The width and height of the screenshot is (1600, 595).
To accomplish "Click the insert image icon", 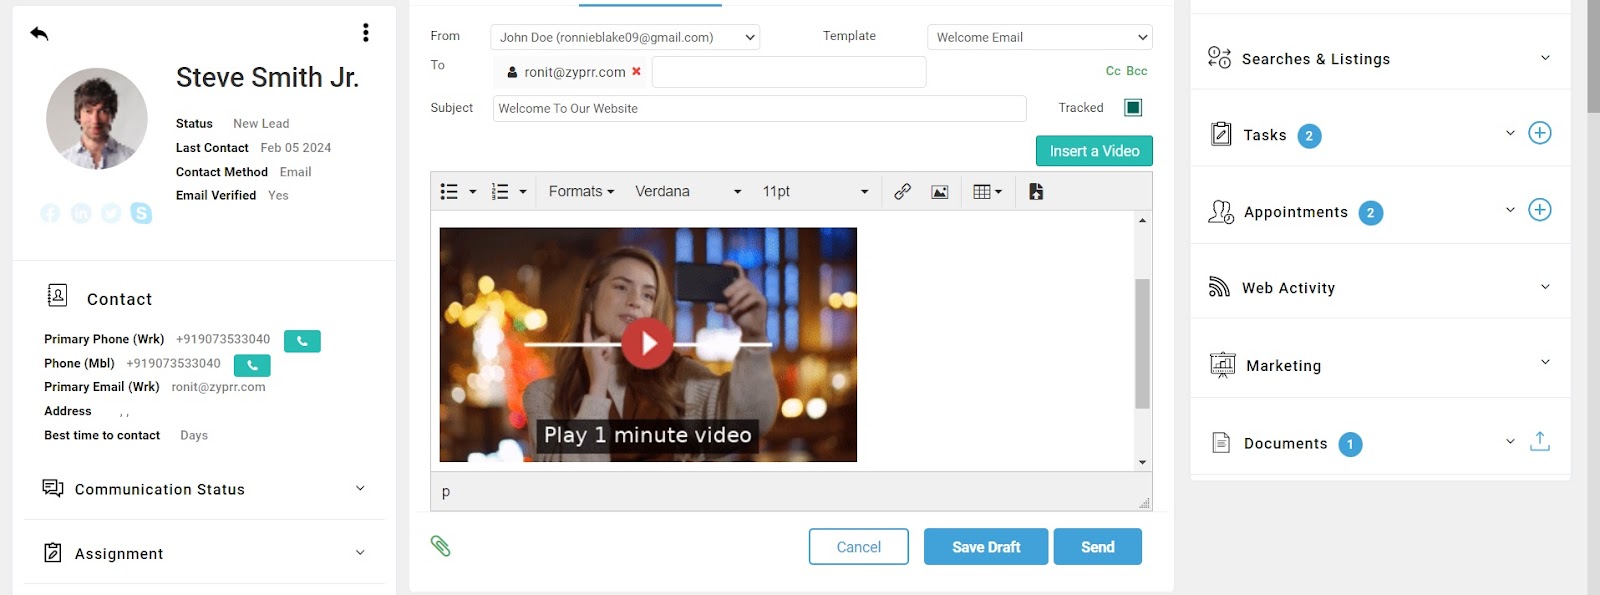I will click(939, 192).
